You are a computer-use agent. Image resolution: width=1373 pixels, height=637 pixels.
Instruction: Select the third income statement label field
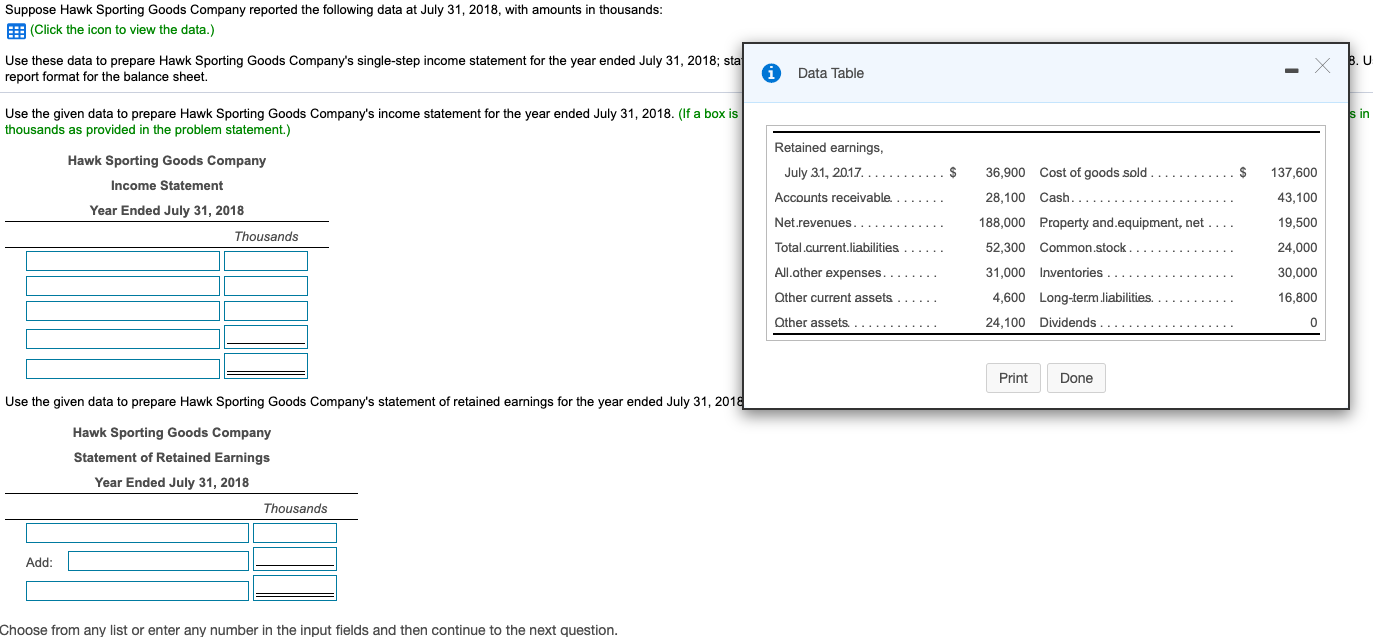pos(123,311)
